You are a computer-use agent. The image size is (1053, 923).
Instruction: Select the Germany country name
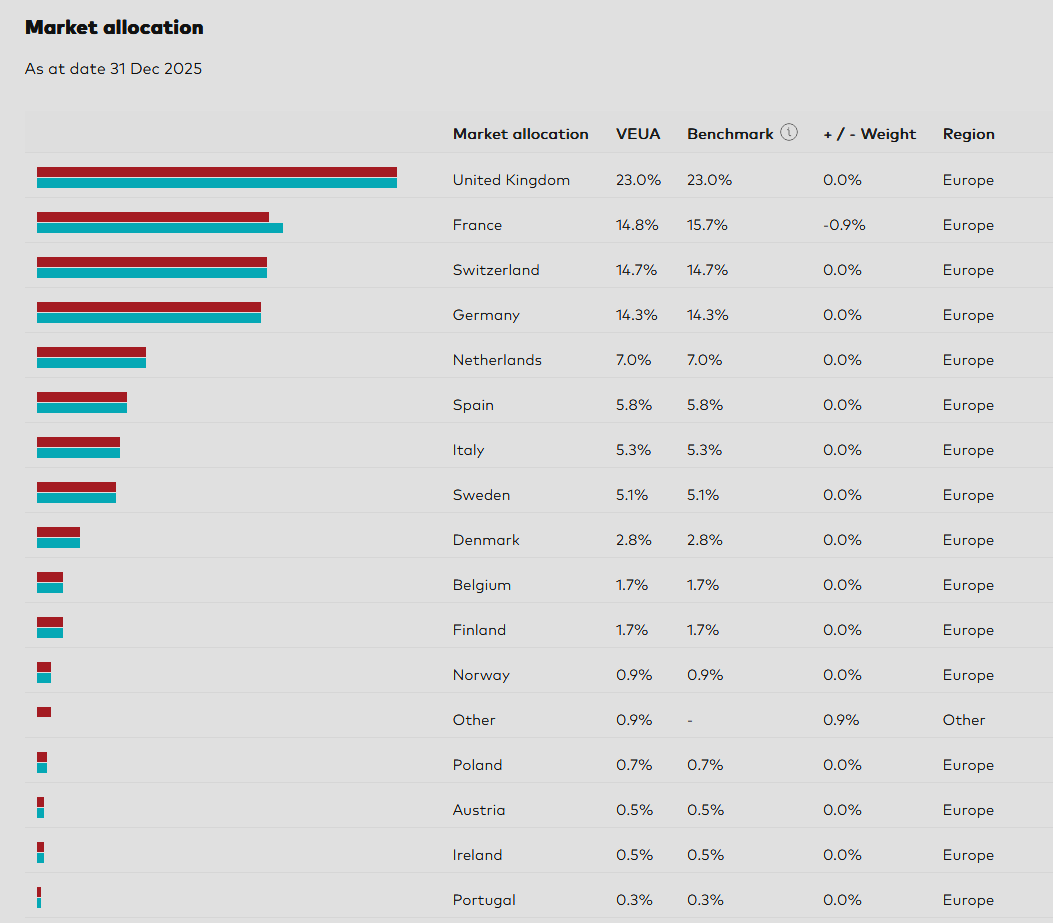pos(486,315)
